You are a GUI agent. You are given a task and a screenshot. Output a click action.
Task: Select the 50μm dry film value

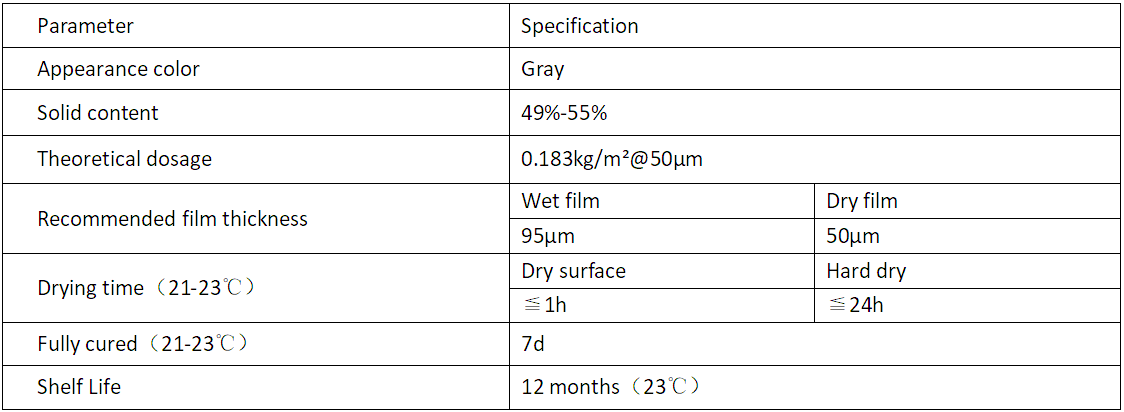[x=968, y=236]
